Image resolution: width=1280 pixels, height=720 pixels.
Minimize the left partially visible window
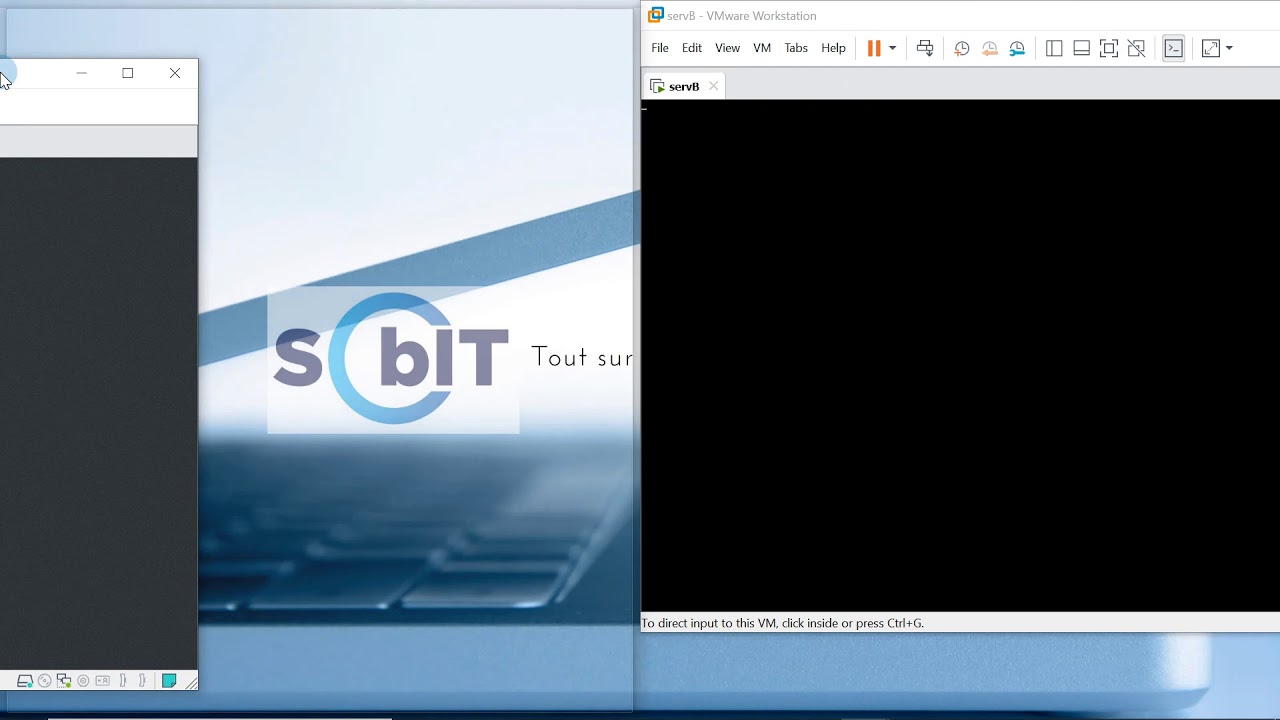point(82,73)
